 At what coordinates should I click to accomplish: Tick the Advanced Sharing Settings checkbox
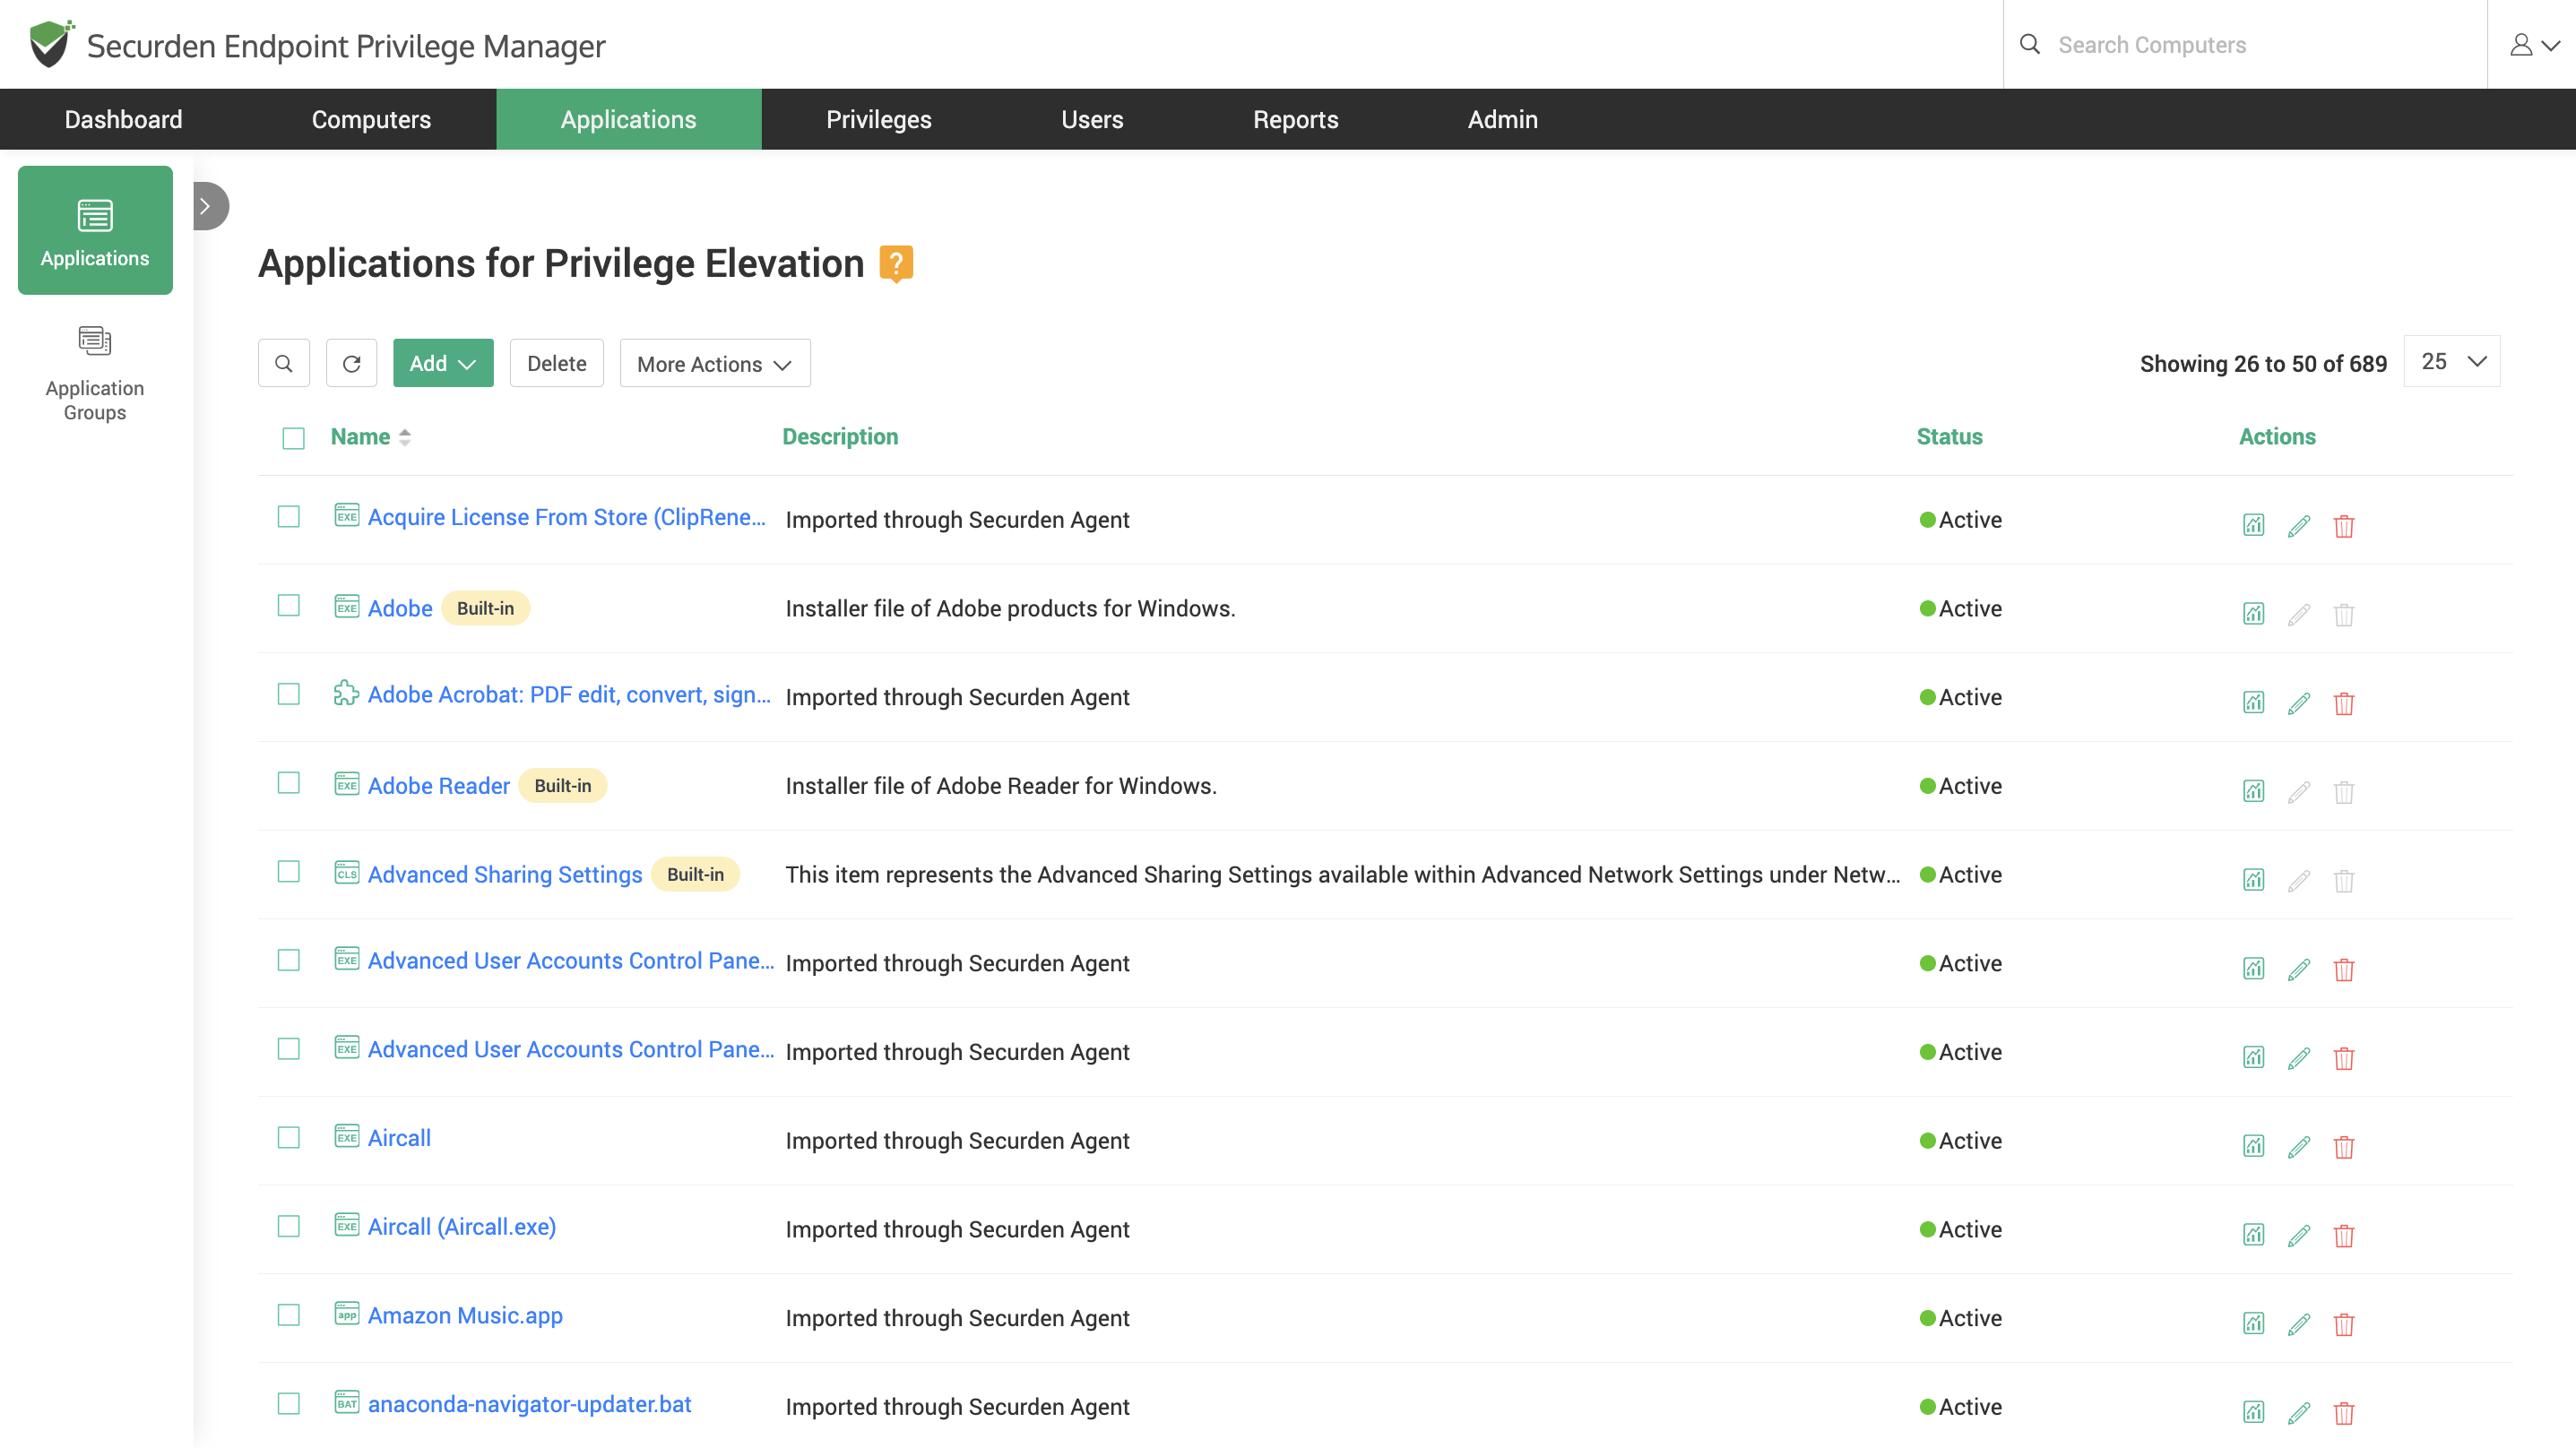tap(289, 872)
